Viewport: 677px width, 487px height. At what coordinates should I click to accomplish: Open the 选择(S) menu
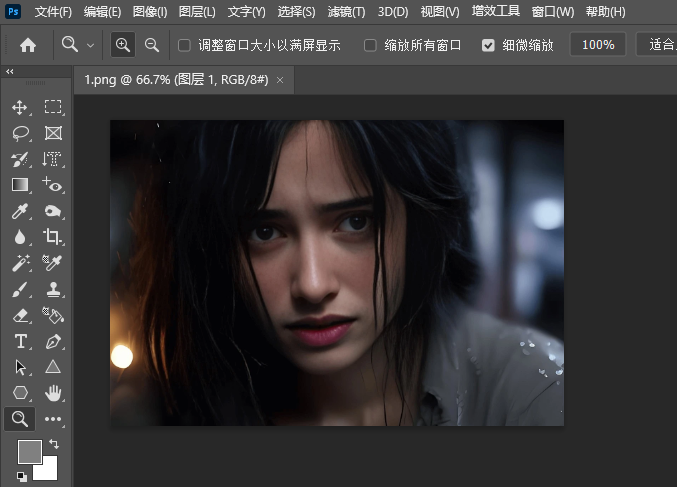click(x=296, y=12)
